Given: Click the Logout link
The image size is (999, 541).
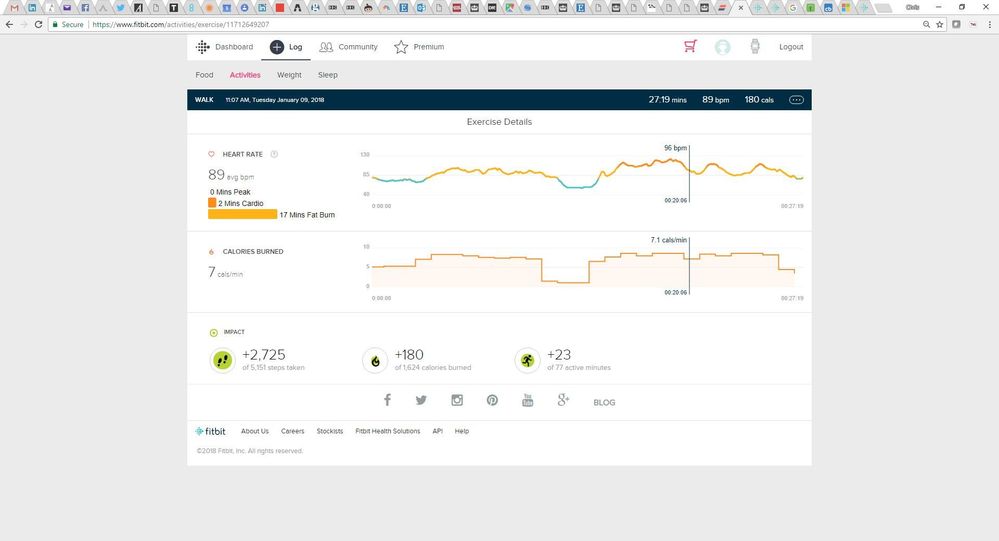Looking at the screenshot, I should point(790,47).
